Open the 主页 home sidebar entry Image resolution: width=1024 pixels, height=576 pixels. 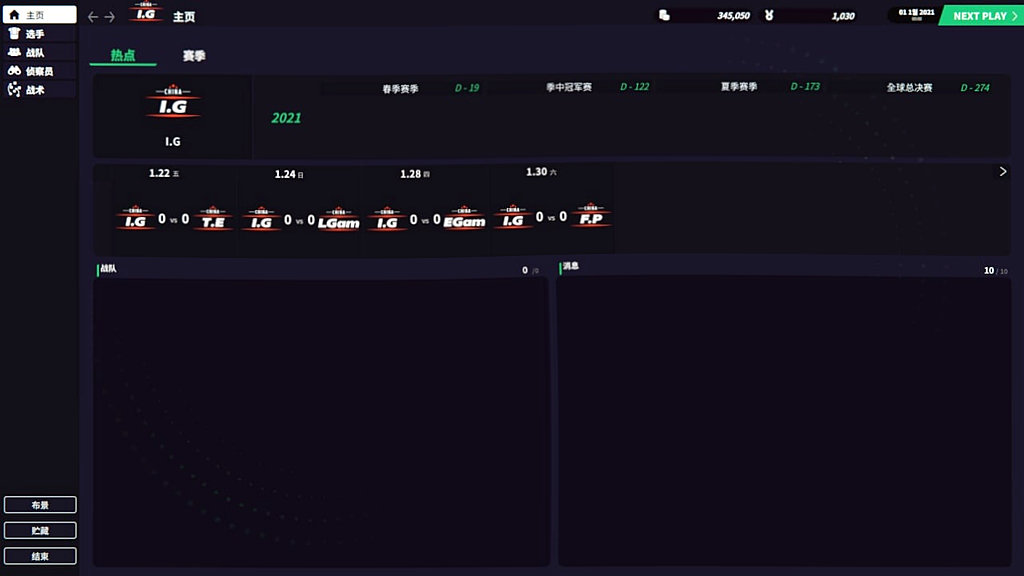point(39,14)
